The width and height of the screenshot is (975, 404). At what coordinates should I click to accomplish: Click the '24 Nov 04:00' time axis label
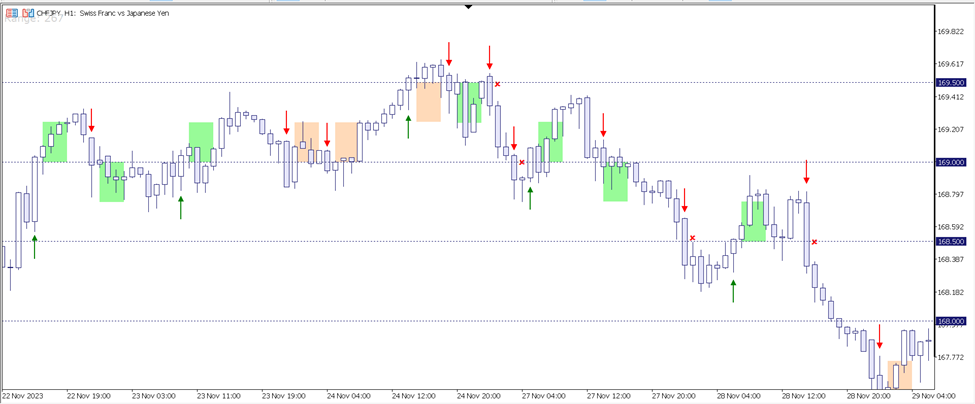tap(349, 395)
